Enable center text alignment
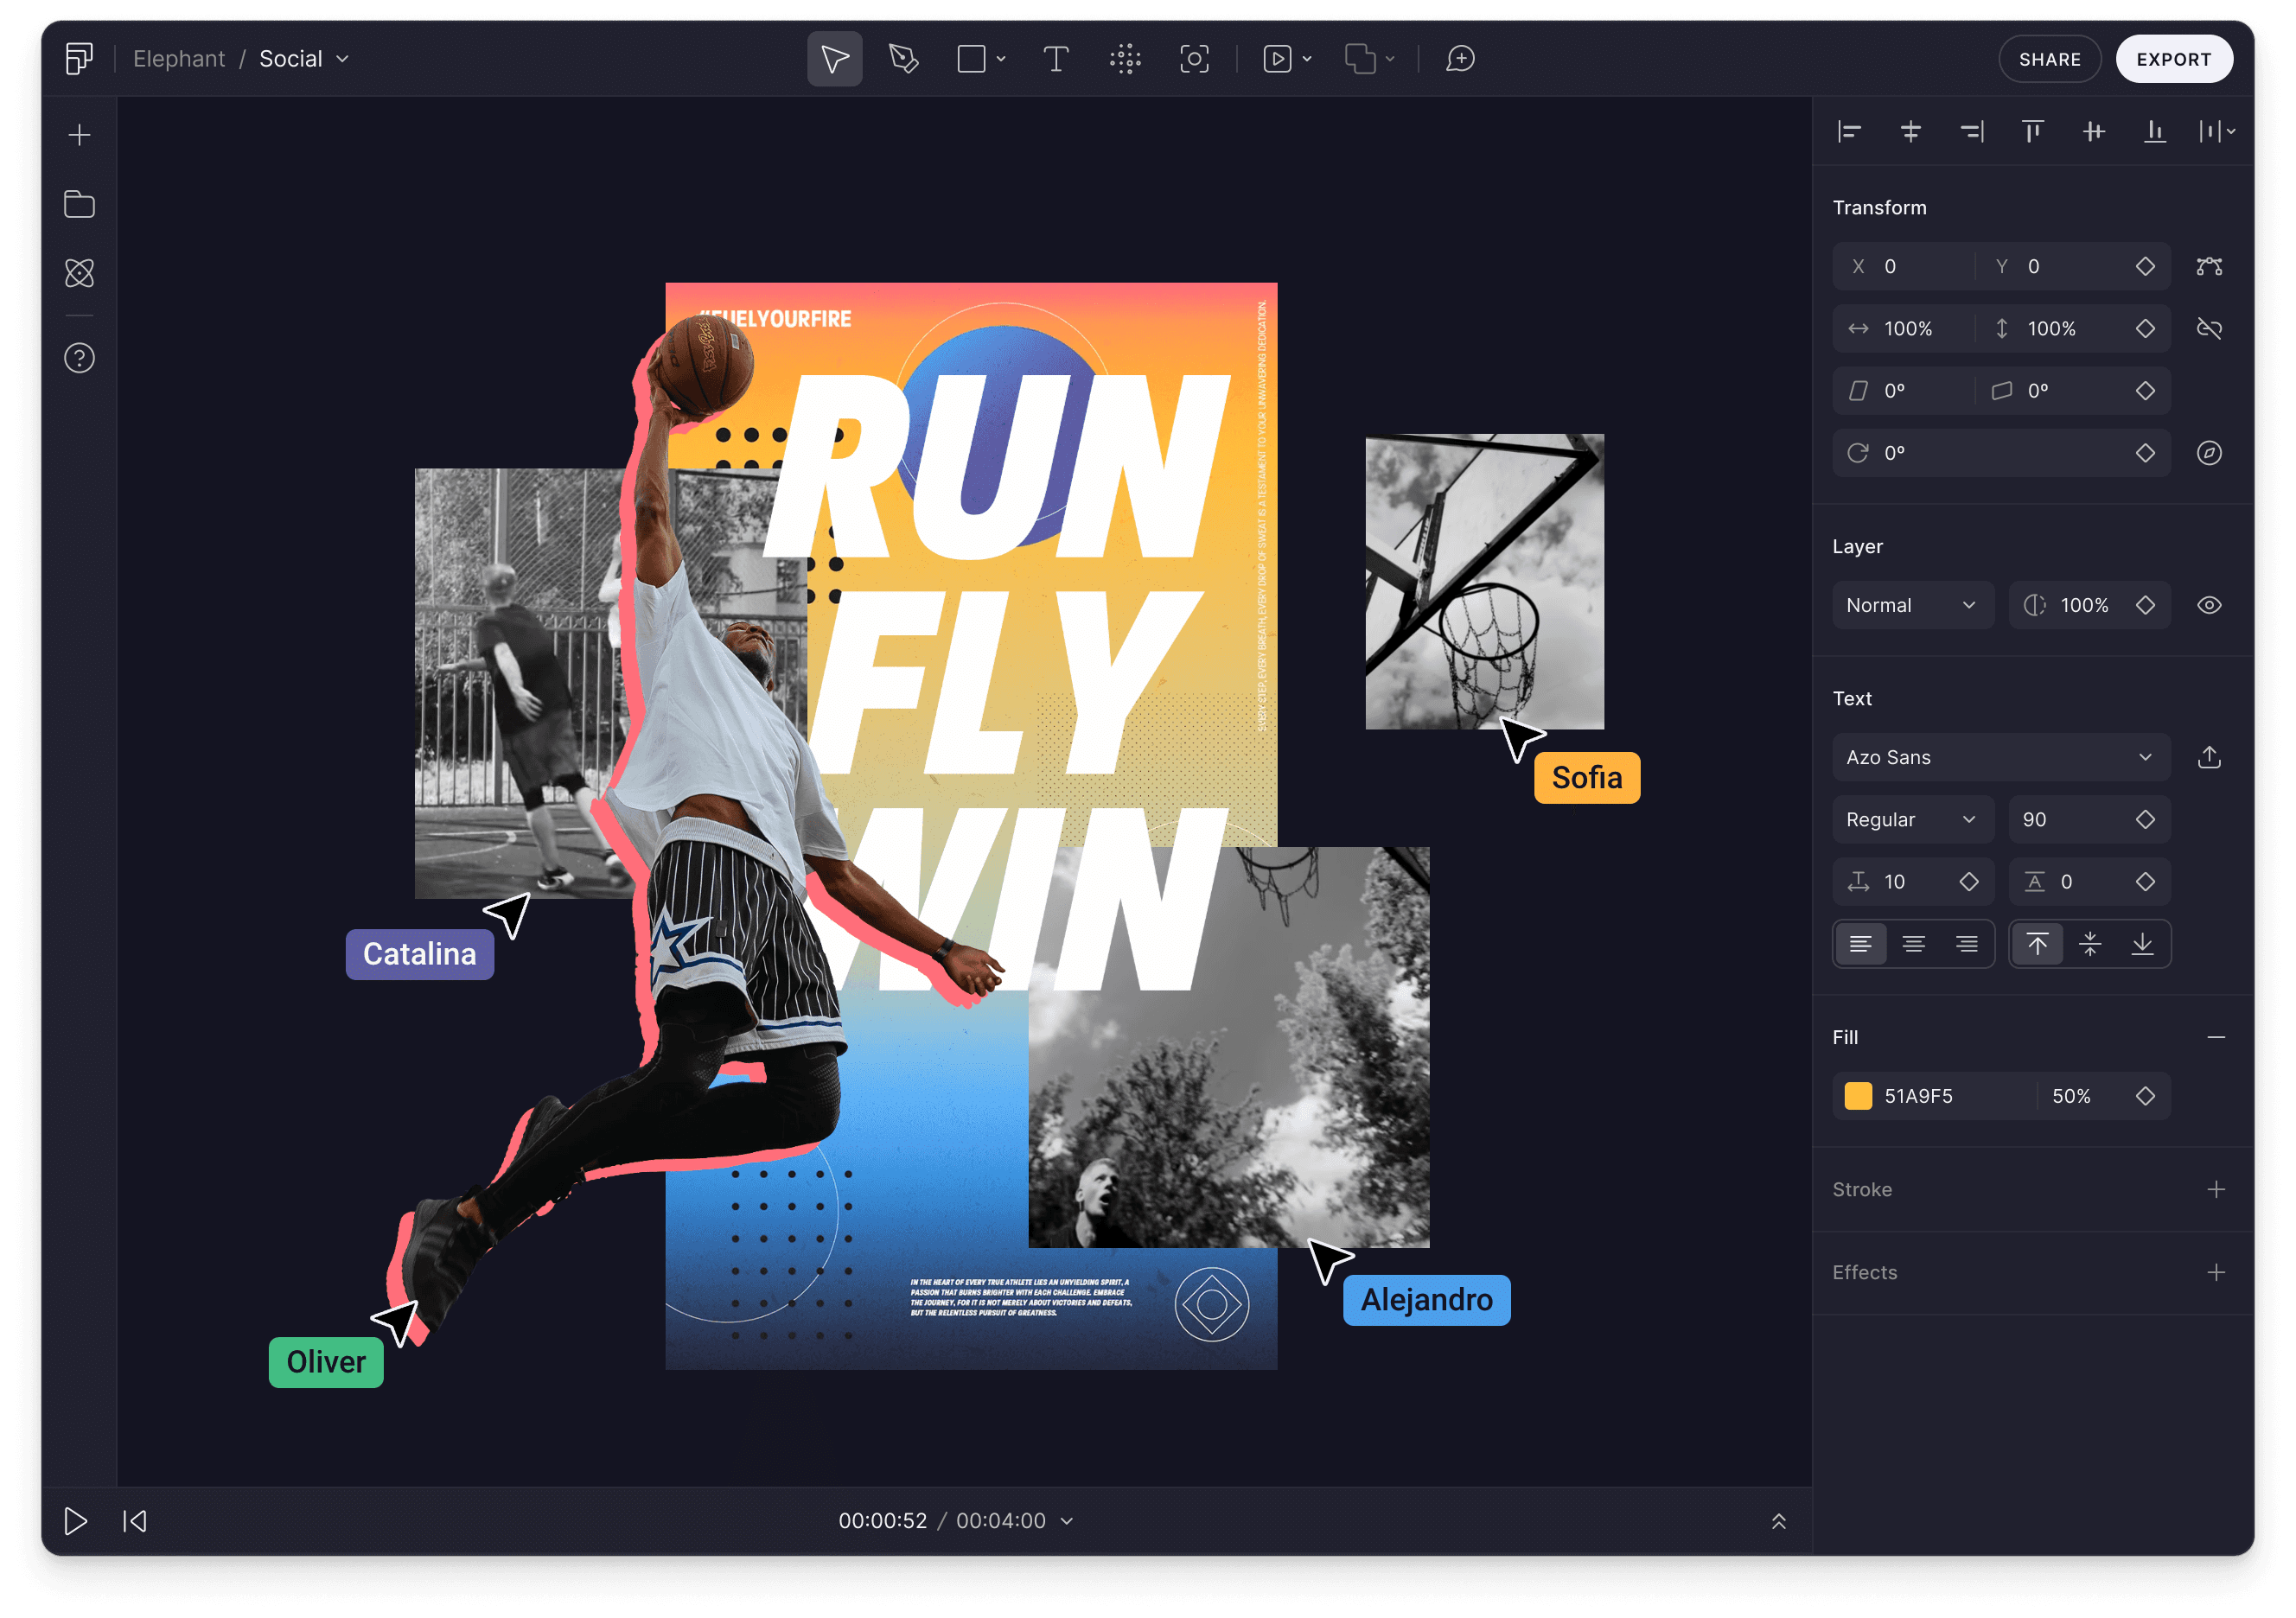 click(1913, 943)
